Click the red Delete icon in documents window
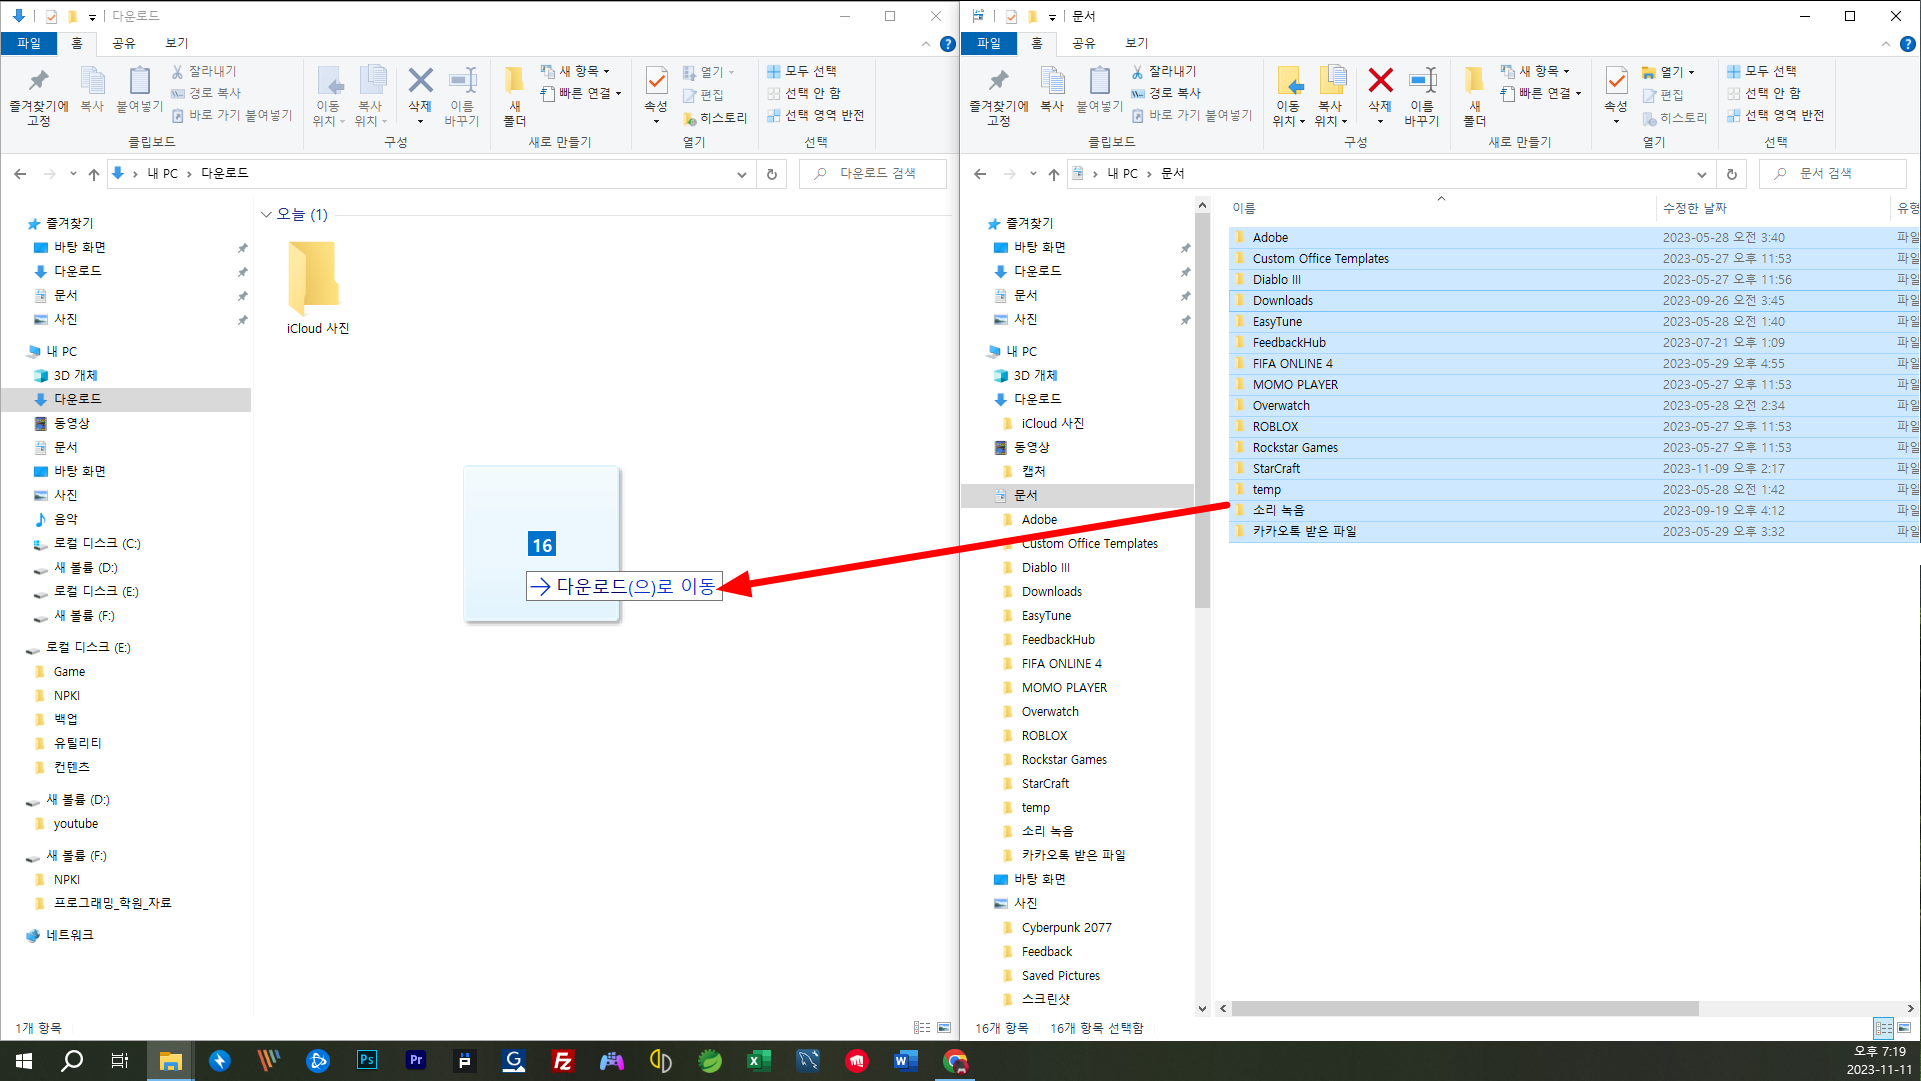 click(x=1380, y=82)
